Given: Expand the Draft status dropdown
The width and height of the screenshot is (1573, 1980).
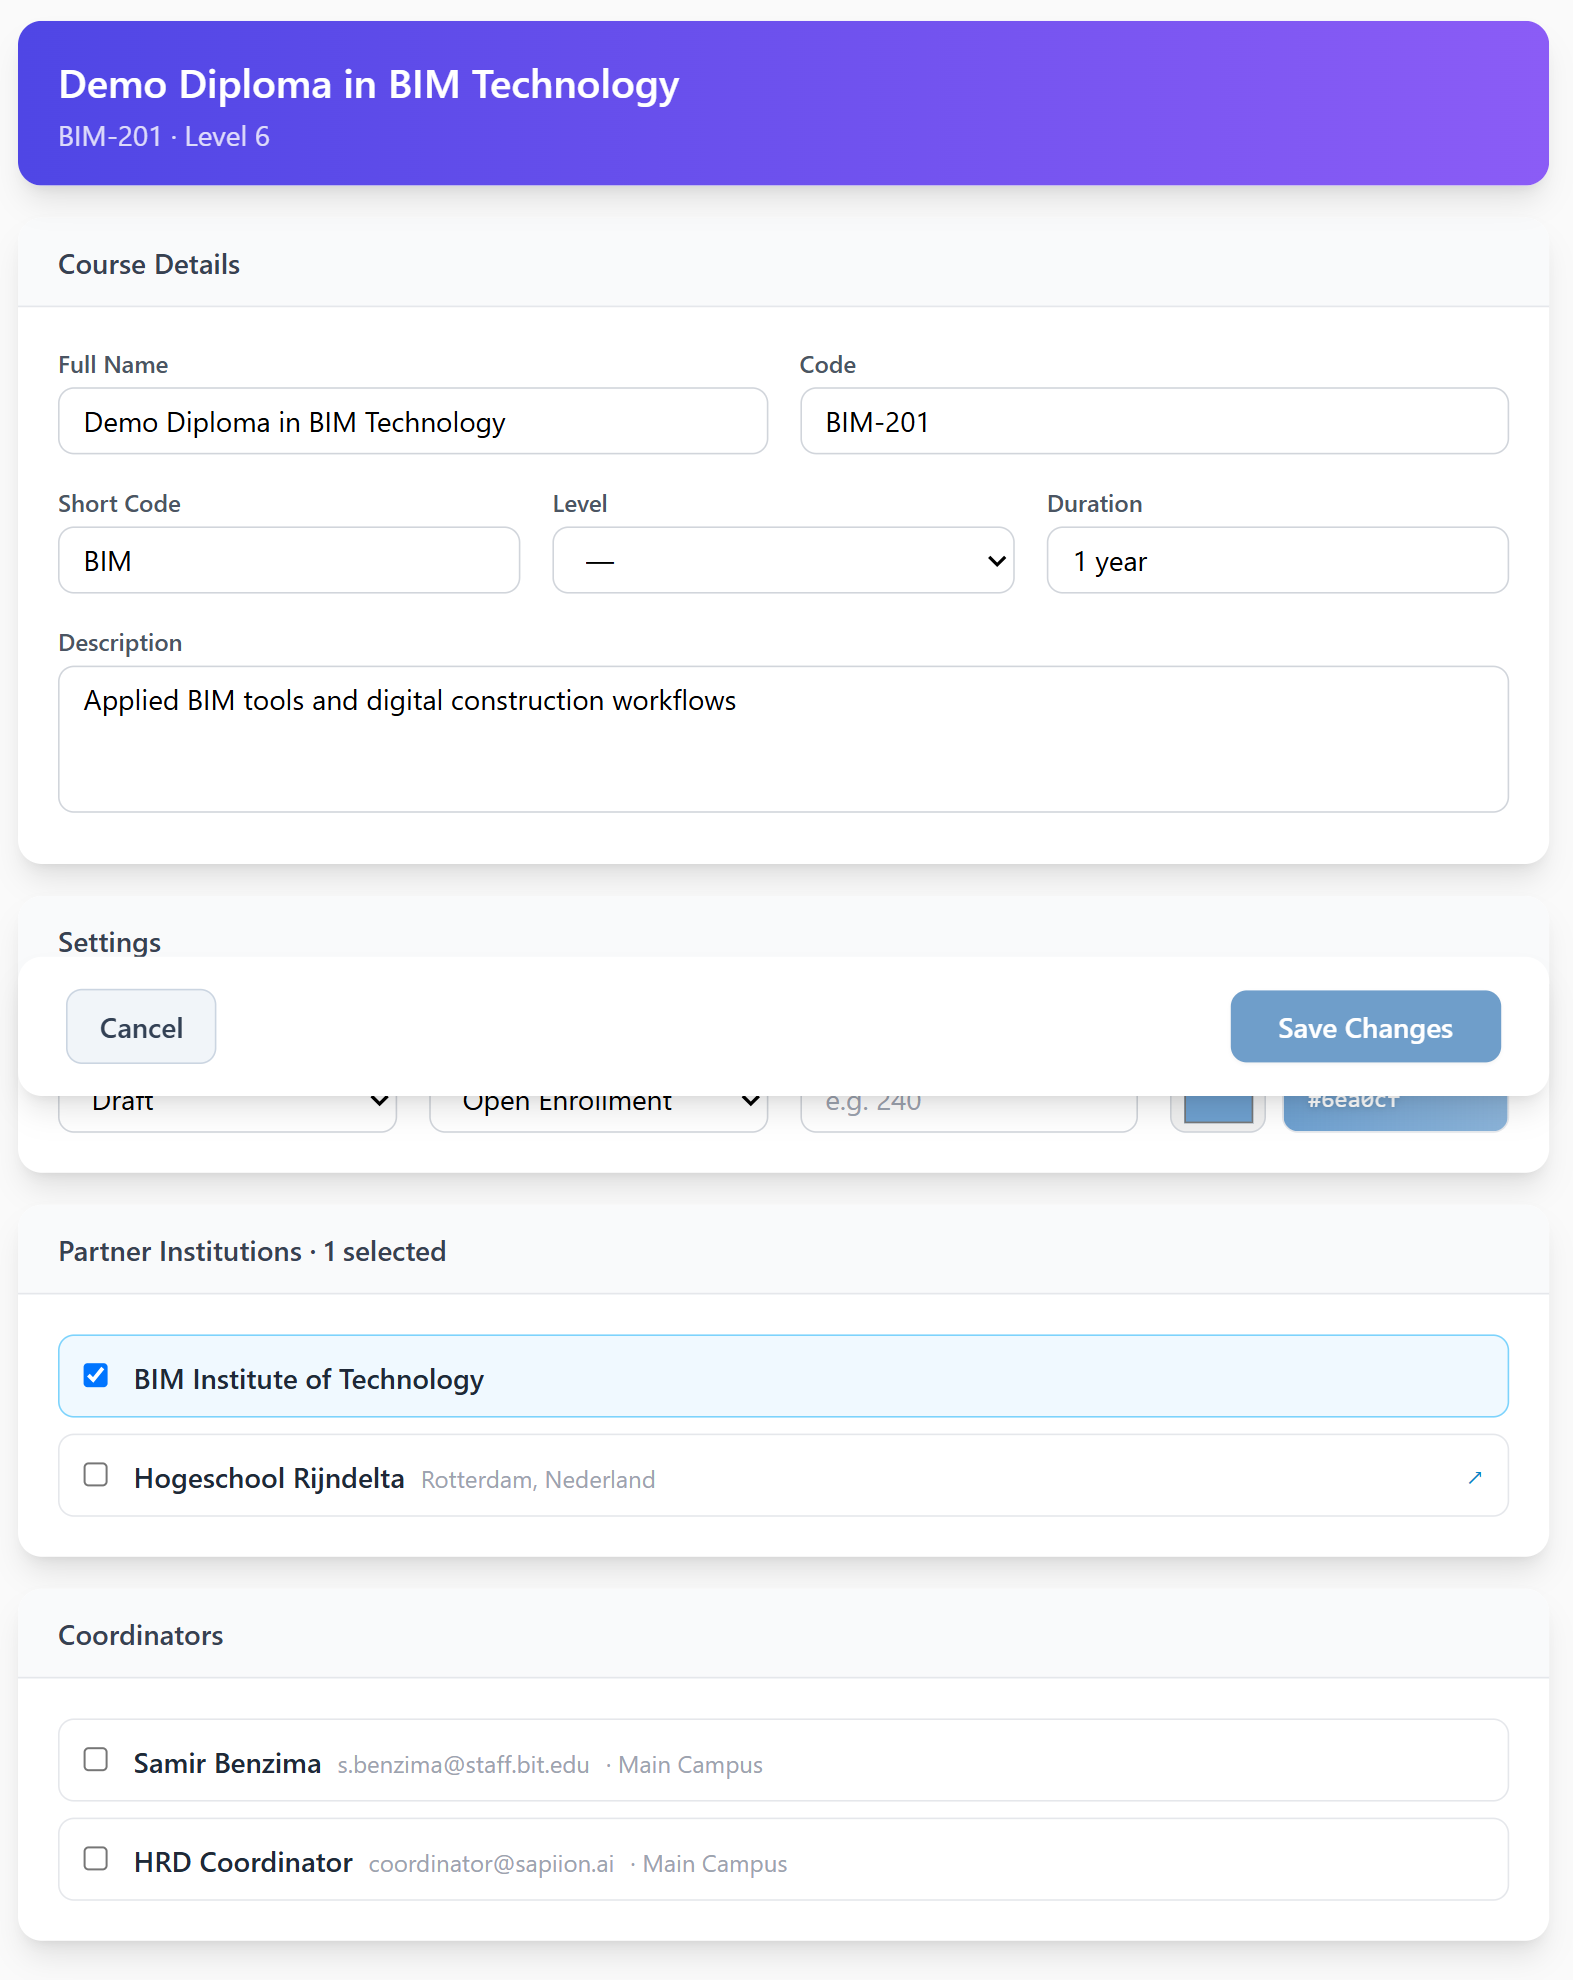Looking at the screenshot, I should pyautogui.click(x=228, y=1113).
